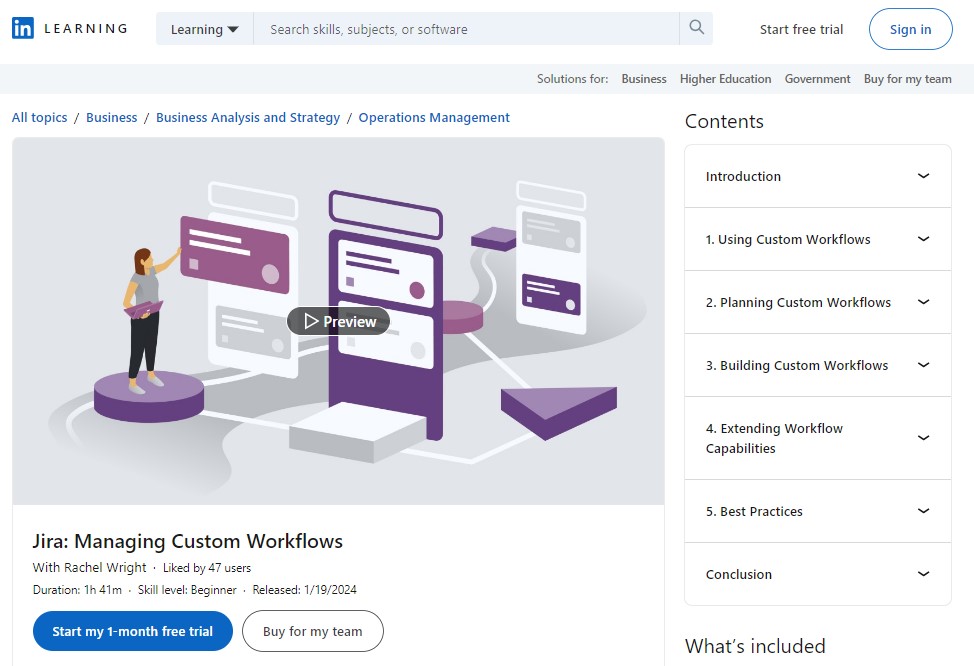Click the Released: 1/19/2024 text
Screen dimensions: 974x666
coord(304,590)
